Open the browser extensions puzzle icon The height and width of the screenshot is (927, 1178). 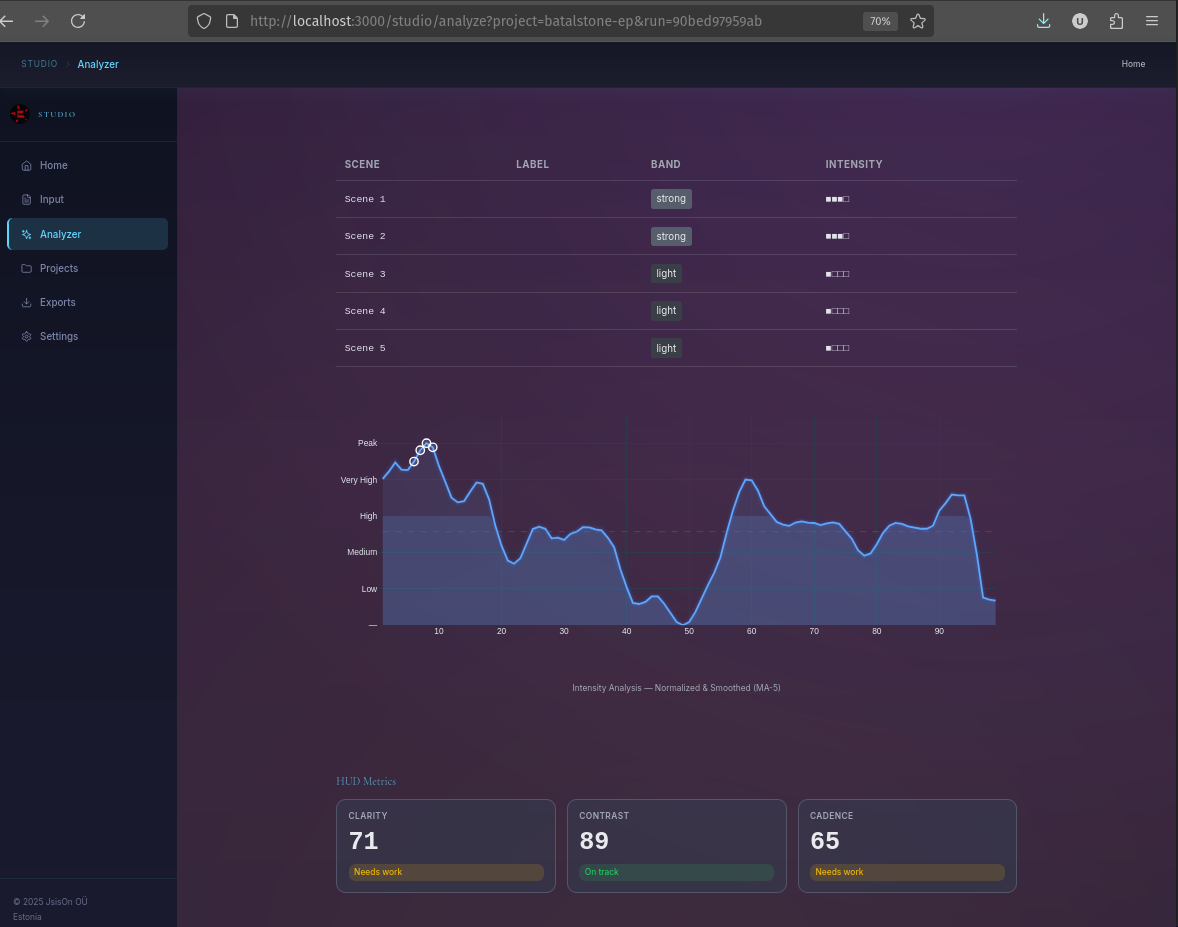[x=1116, y=20]
